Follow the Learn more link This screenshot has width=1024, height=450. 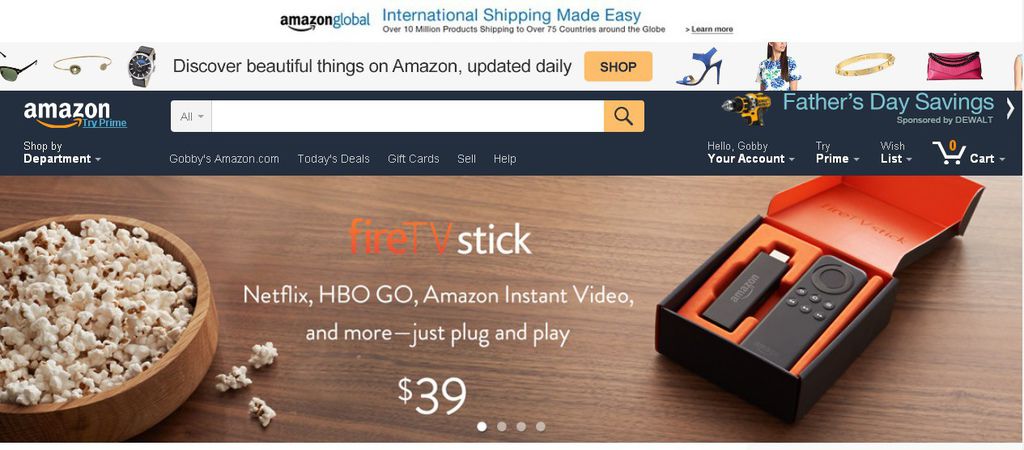coord(709,29)
